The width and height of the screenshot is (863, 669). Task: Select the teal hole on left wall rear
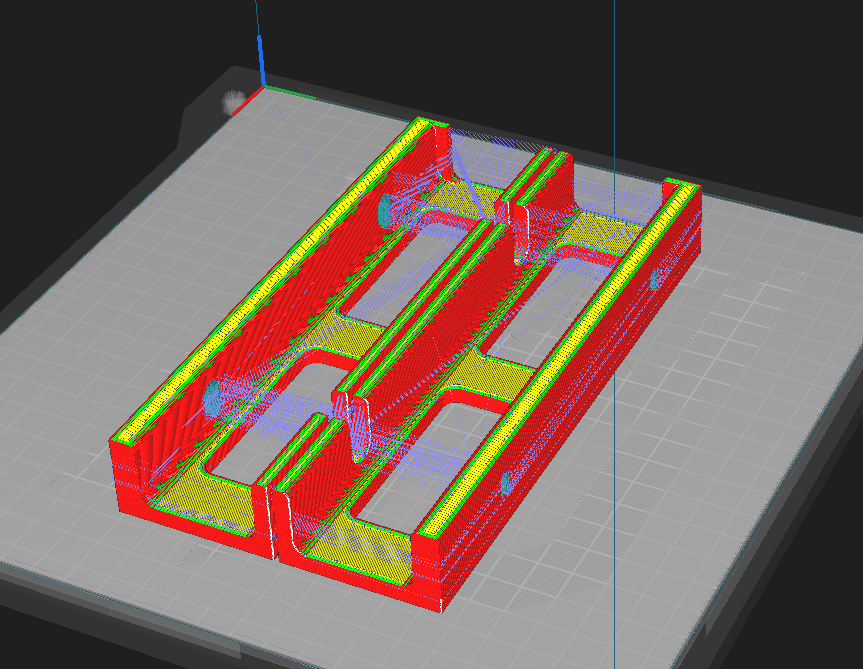click(x=386, y=208)
